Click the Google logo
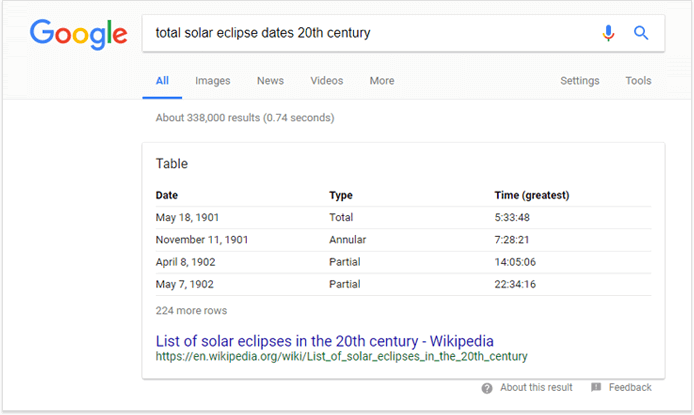This screenshot has width=694, height=415. (x=78, y=34)
